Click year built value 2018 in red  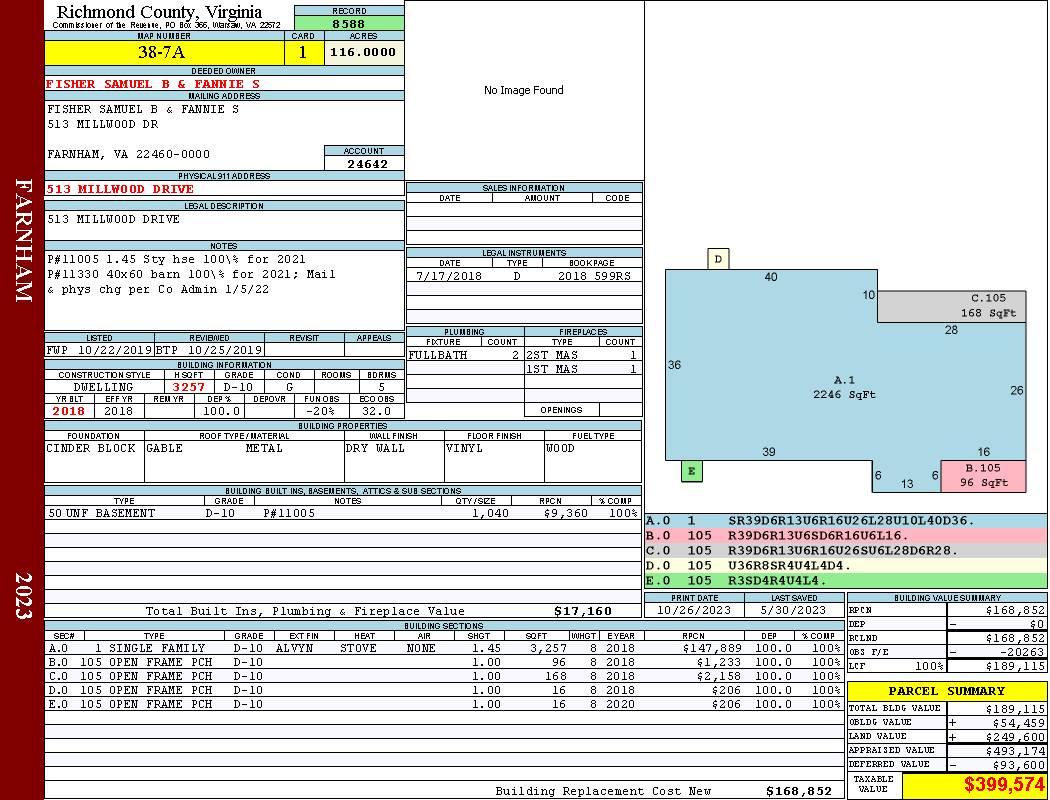click(x=69, y=411)
